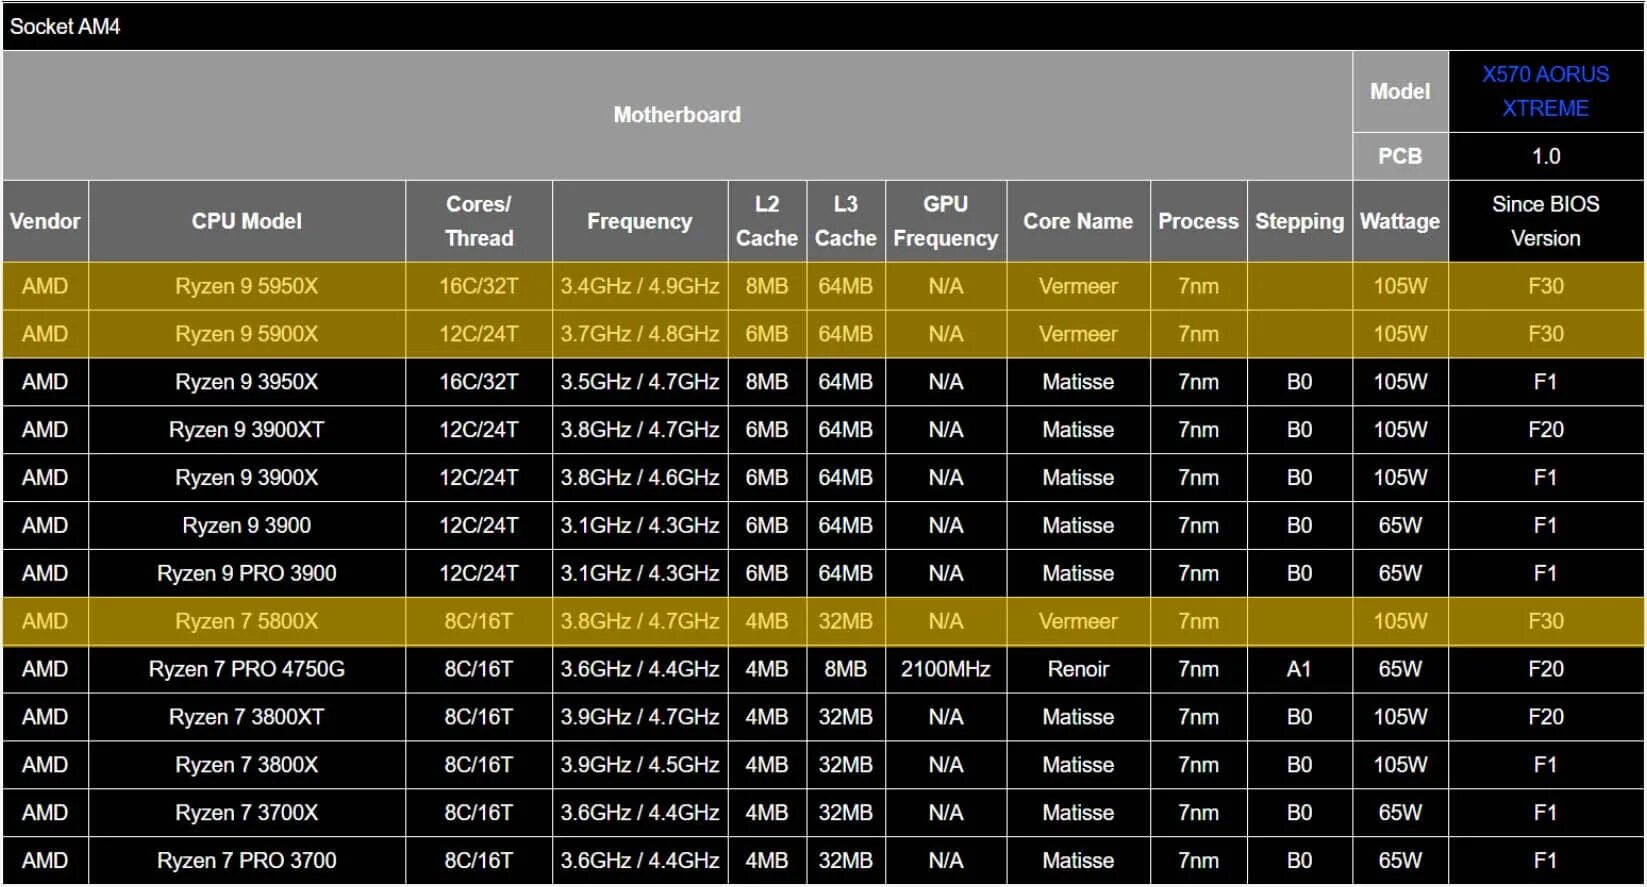
Task: Click F20 BIOS cell in Ryzen 7 PRO 4750G row
Action: click(x=1546, y=669)
